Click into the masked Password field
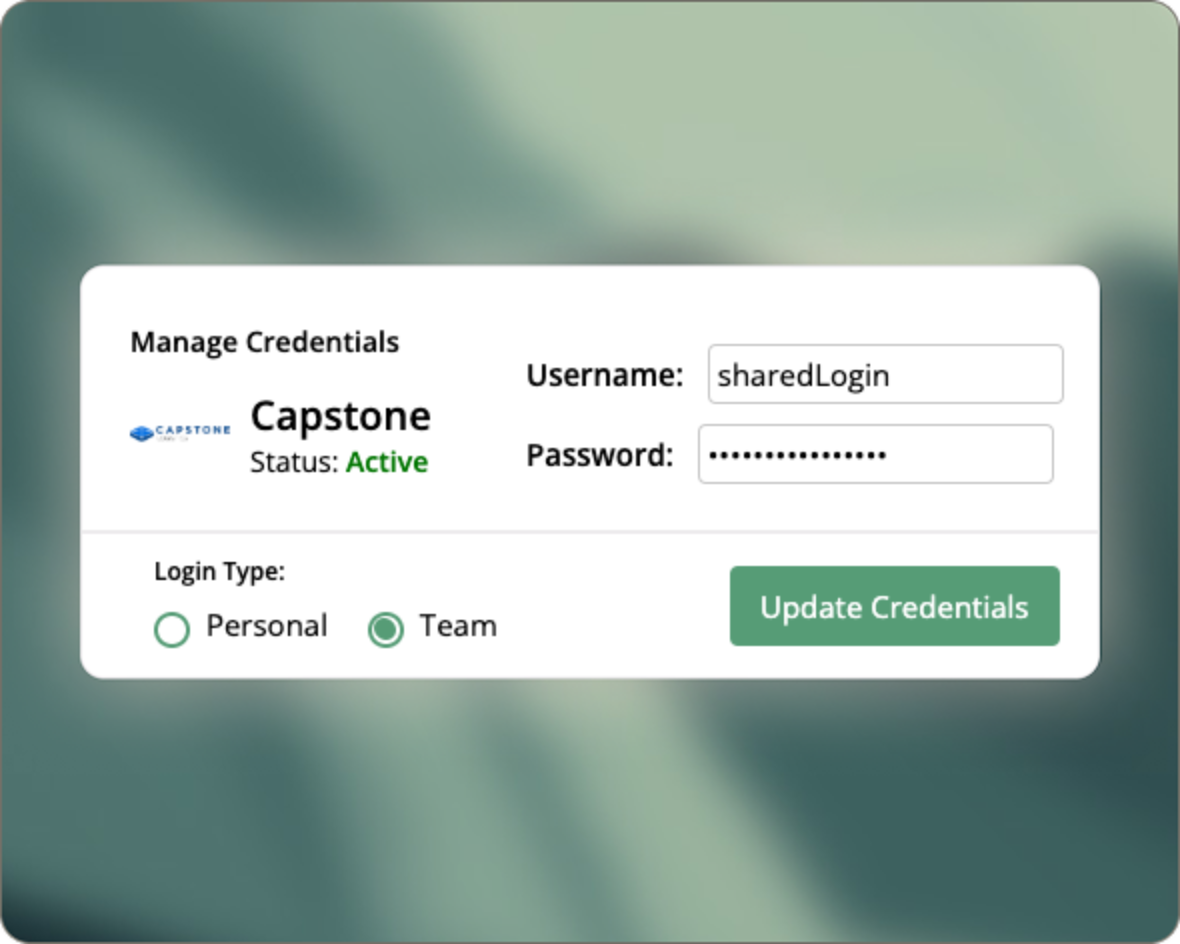The image size is (1180, 944). [875, 454]
